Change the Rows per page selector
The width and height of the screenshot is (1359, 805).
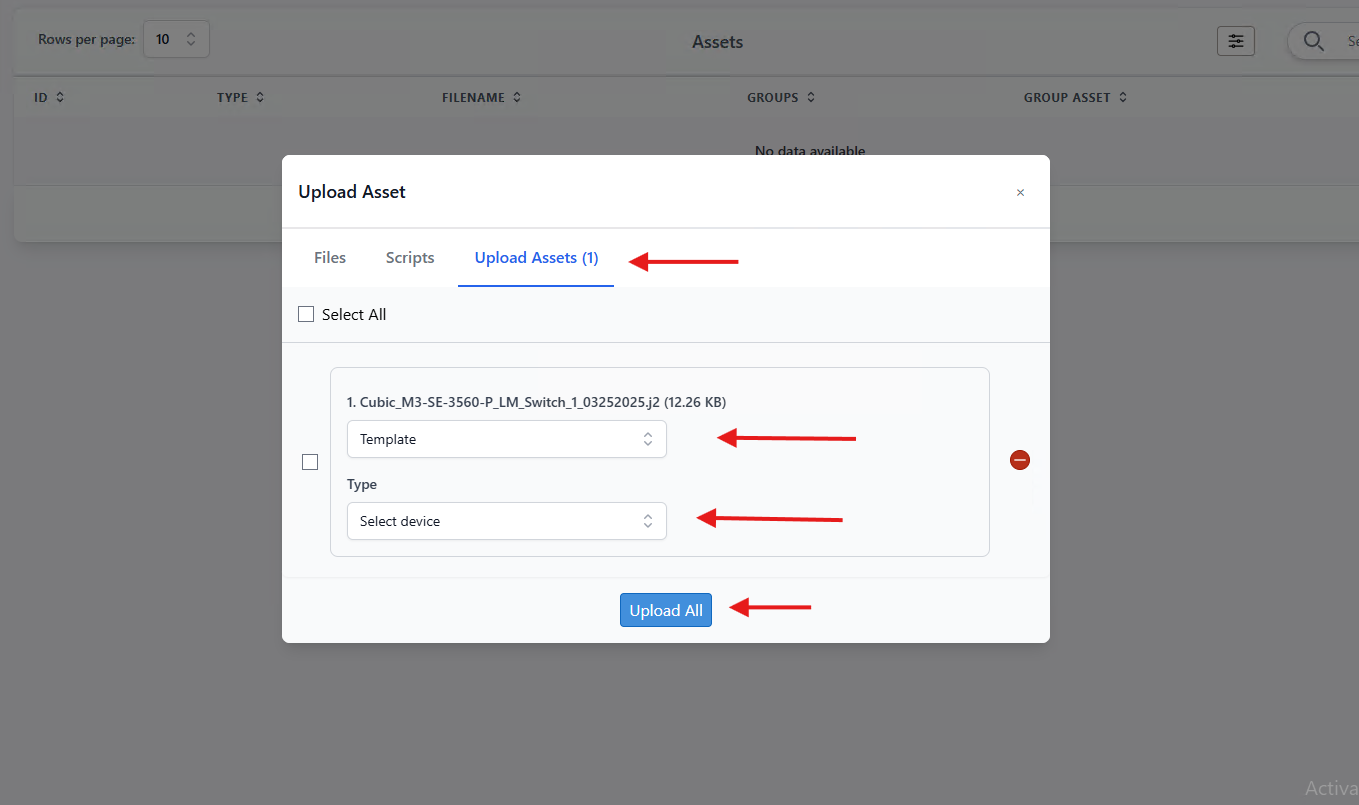(176, 39)
